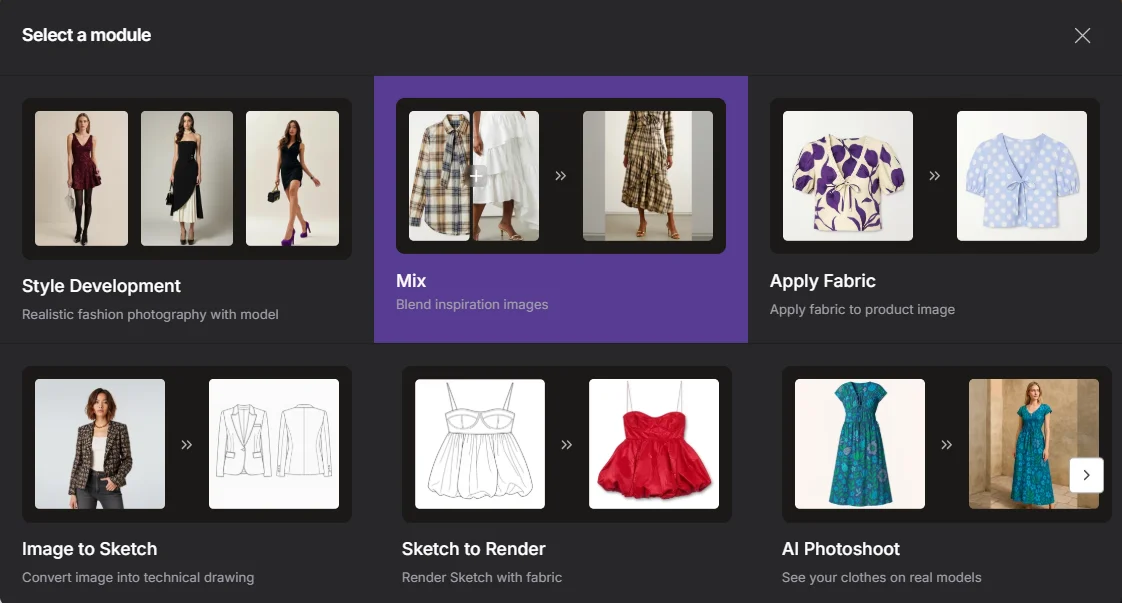Click the 'Select a module' heading
Viewport: 1122px width, 603px height.
point(86,35)
